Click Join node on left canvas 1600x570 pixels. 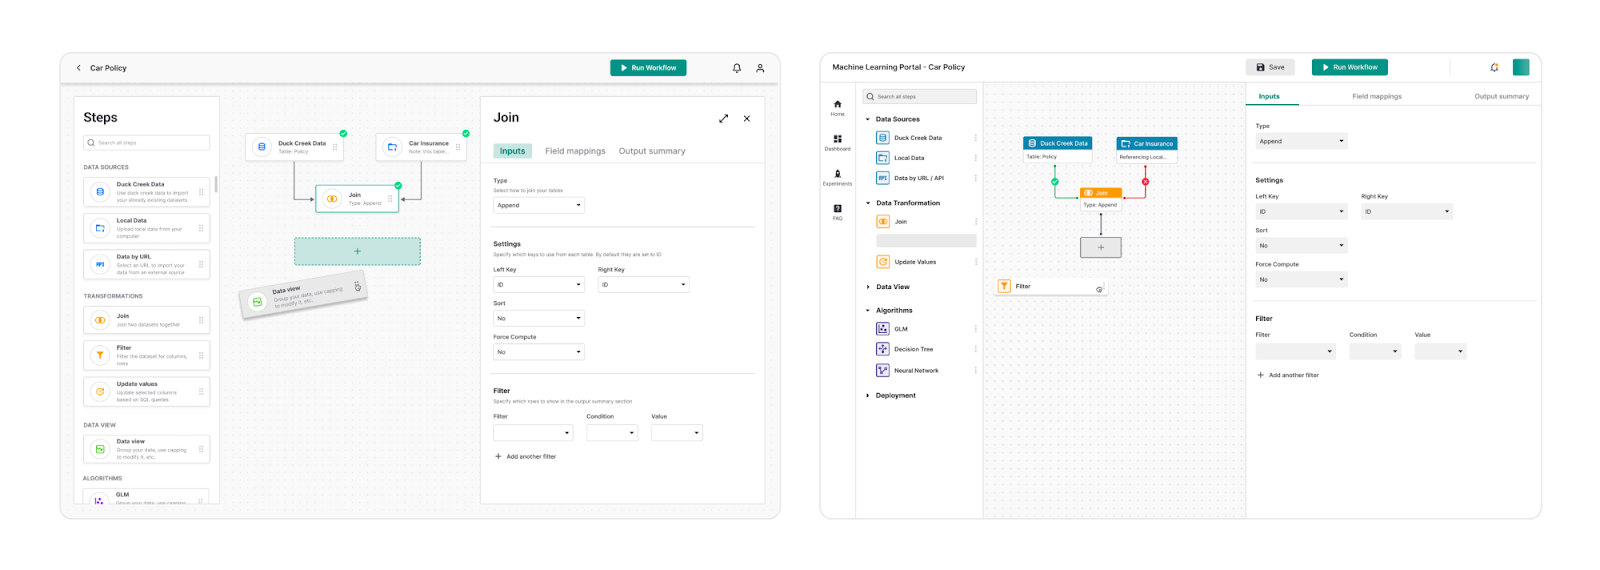357,198
